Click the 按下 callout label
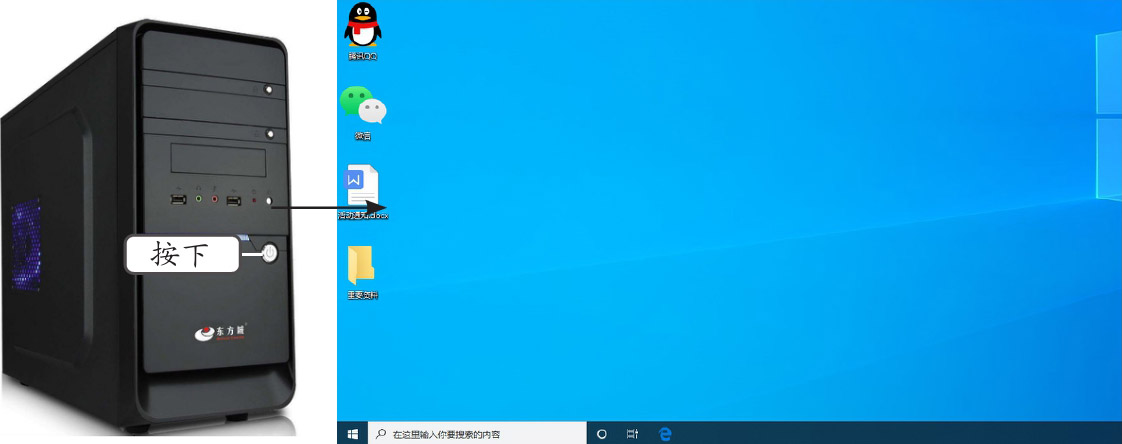 pyautogui.click(x=181, y=255)
